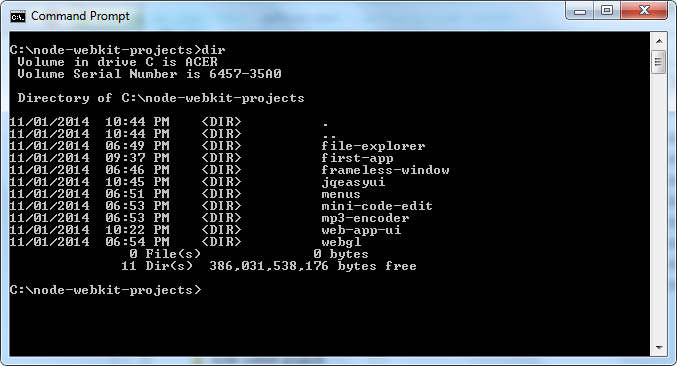The width and height of the screenshot is (677, 366).
Task: Click the typed dir command
Action: 214,50
